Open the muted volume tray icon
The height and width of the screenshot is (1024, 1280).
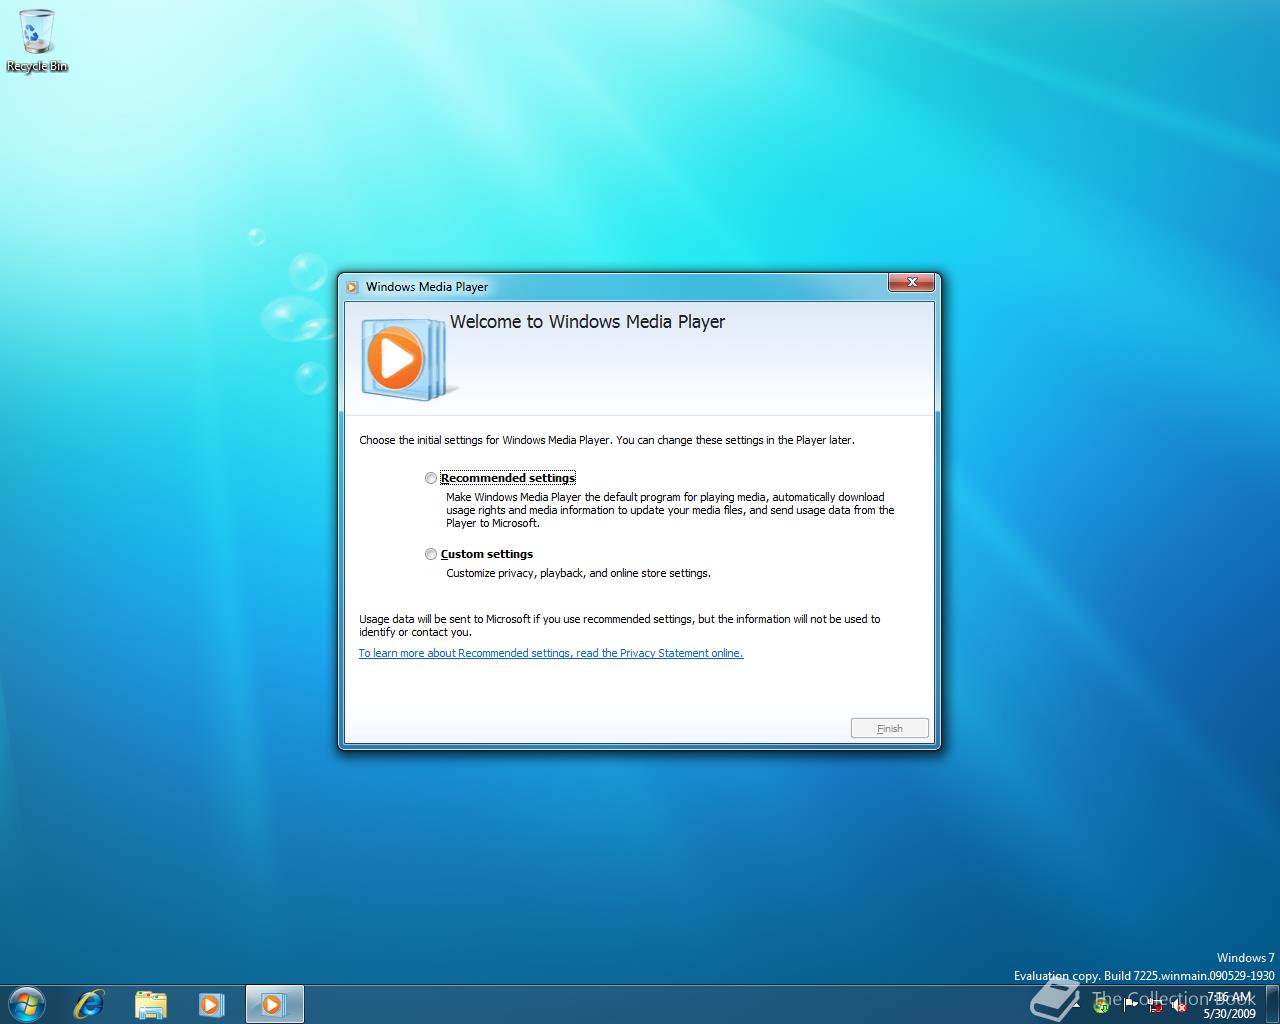tap(1178, 1005)
